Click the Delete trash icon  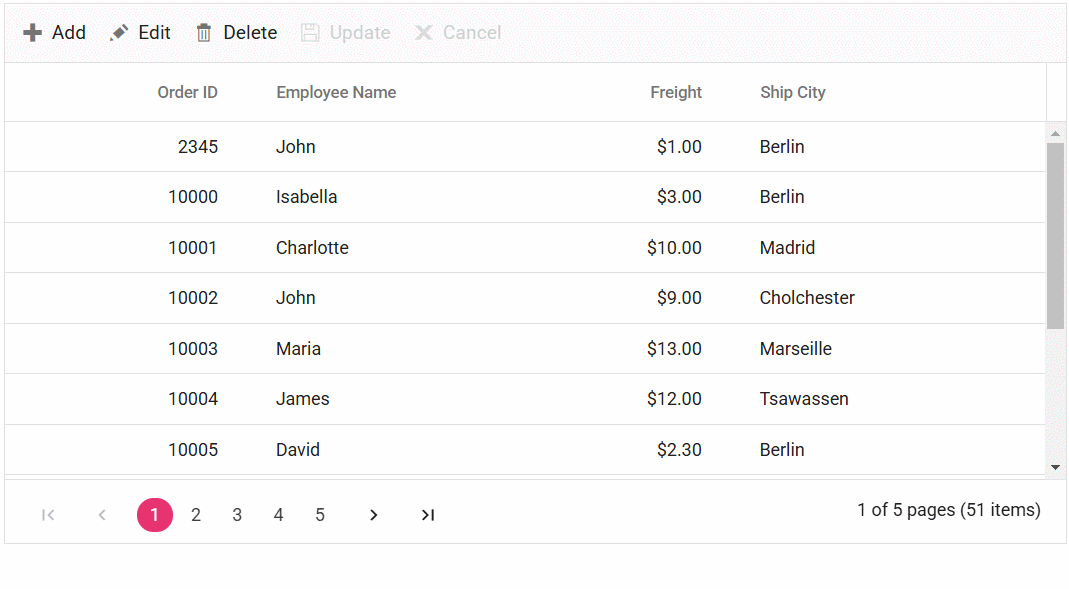pyautogui.click(x=204, y=33)
